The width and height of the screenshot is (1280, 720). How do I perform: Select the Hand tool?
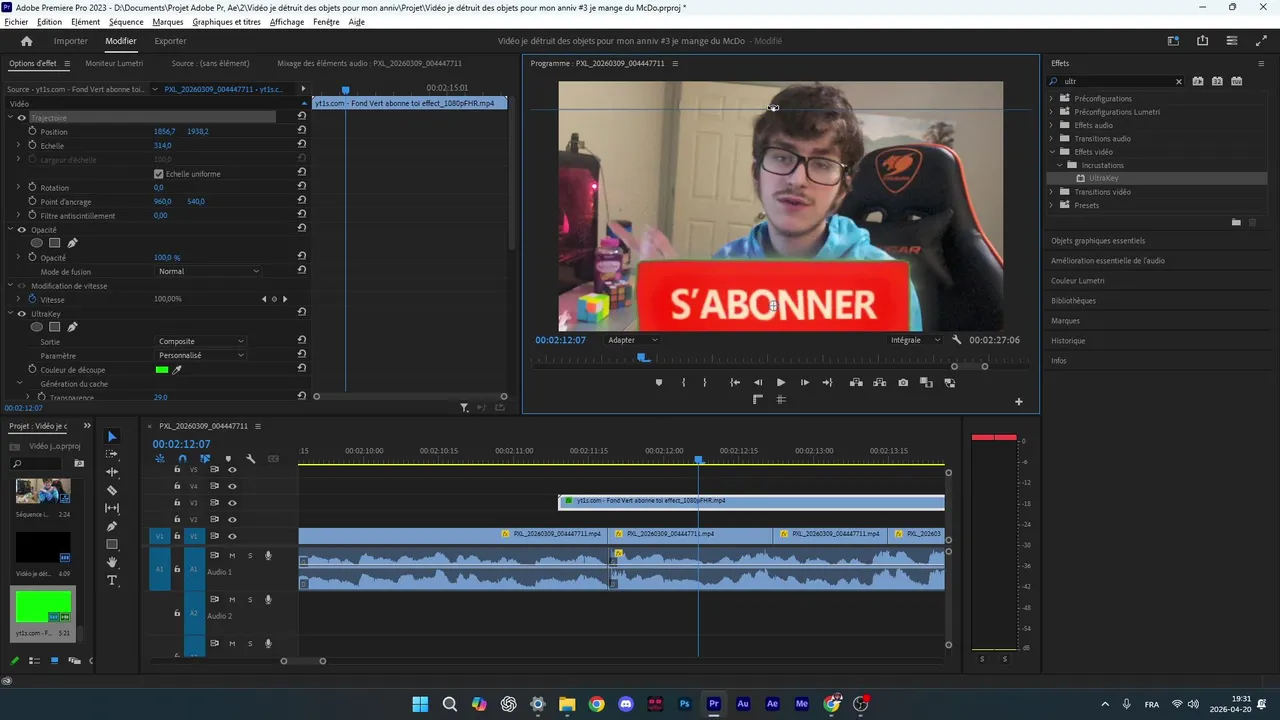[x=112, y=562]
